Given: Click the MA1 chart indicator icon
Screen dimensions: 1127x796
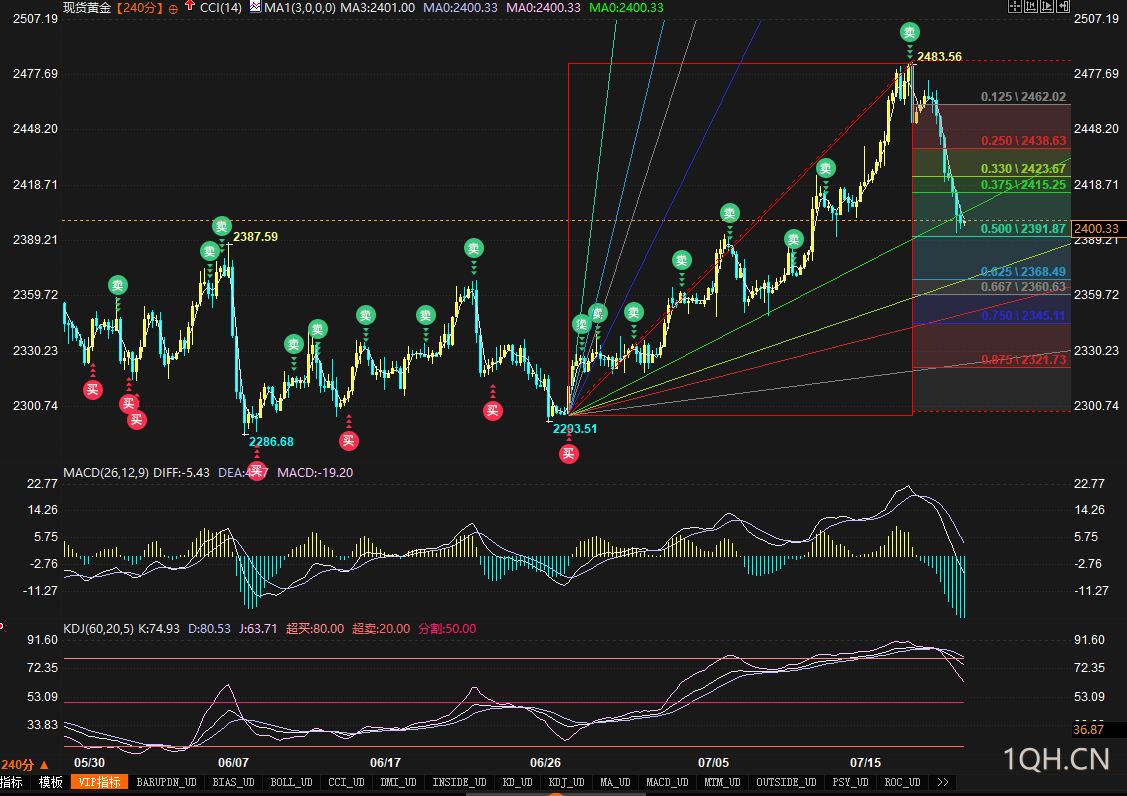Looking at the screenshot, I should (255, 6).
